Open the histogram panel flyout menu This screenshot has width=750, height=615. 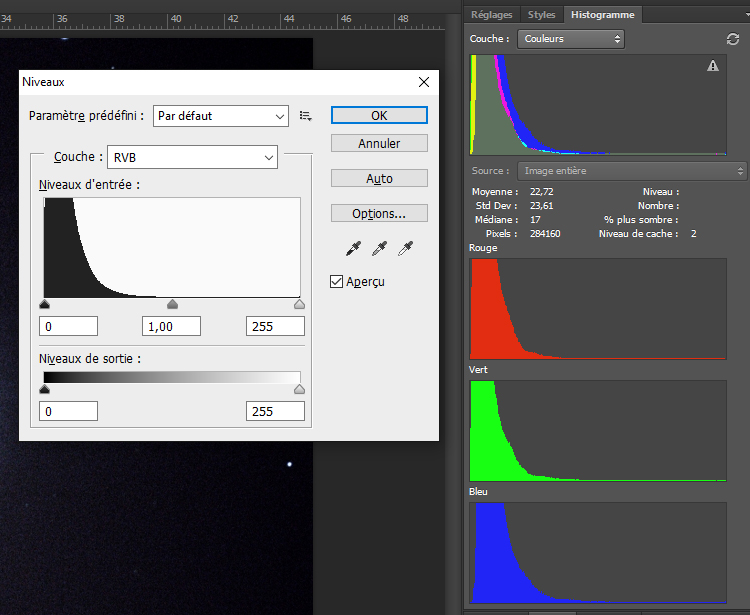(747, 14)
